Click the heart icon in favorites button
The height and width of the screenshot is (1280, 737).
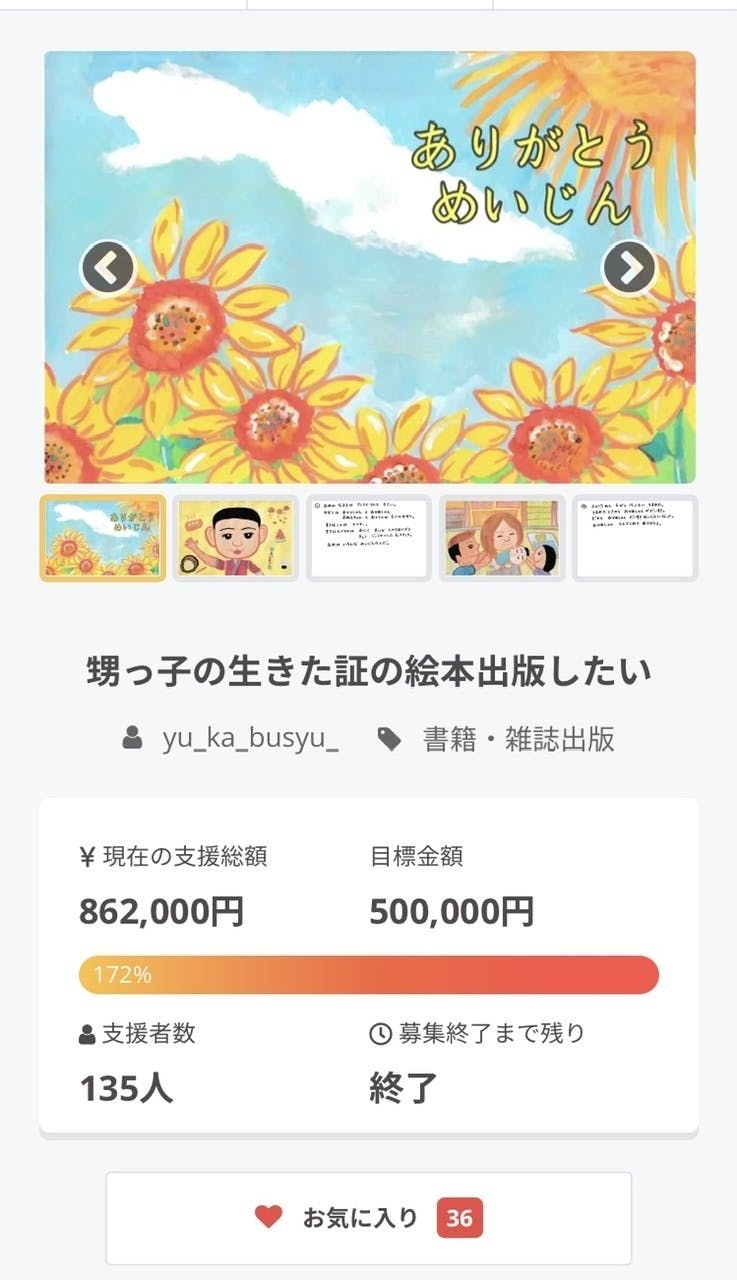268,1217
